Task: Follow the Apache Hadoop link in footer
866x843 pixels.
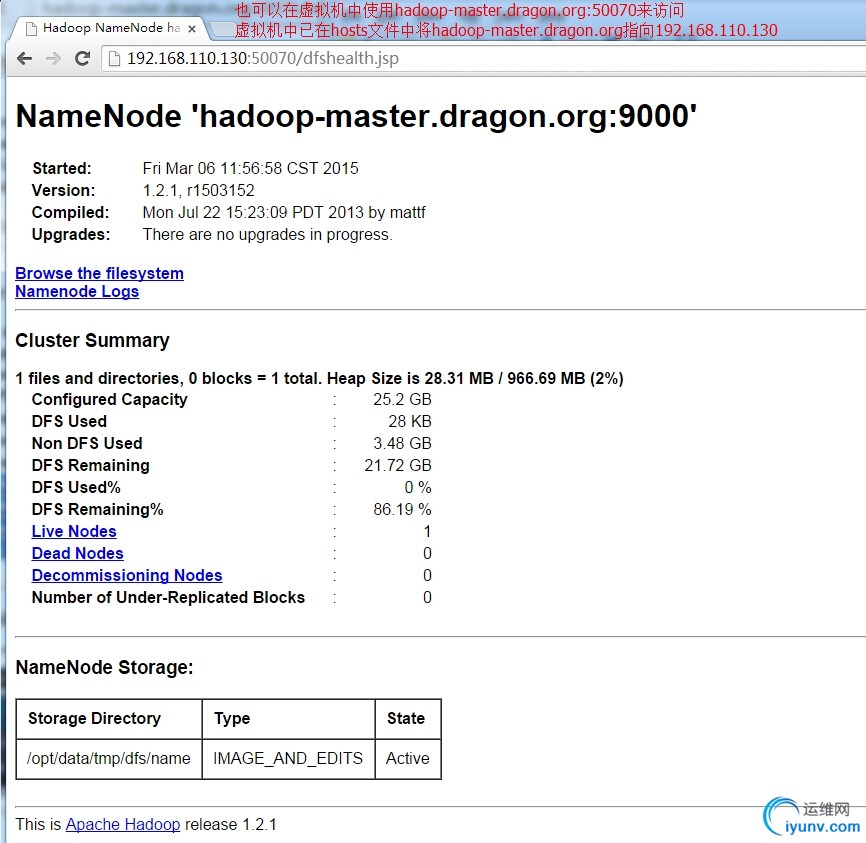Action: 123,824
